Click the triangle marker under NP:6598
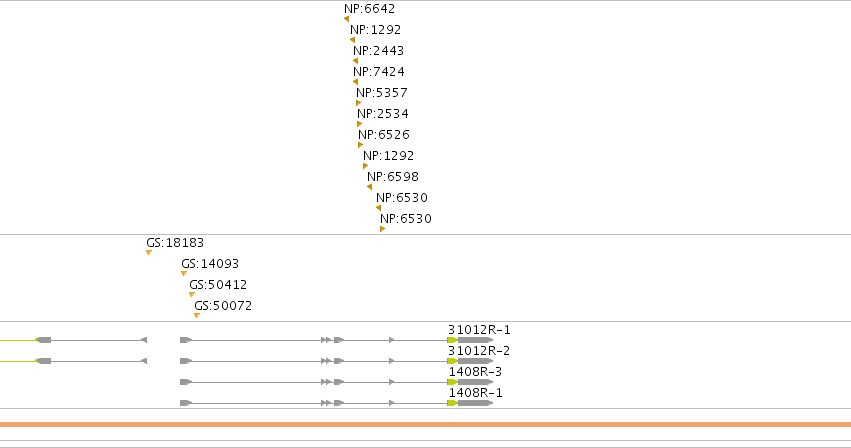The width and height of the screenshot is (851, 448). point(370,187)
